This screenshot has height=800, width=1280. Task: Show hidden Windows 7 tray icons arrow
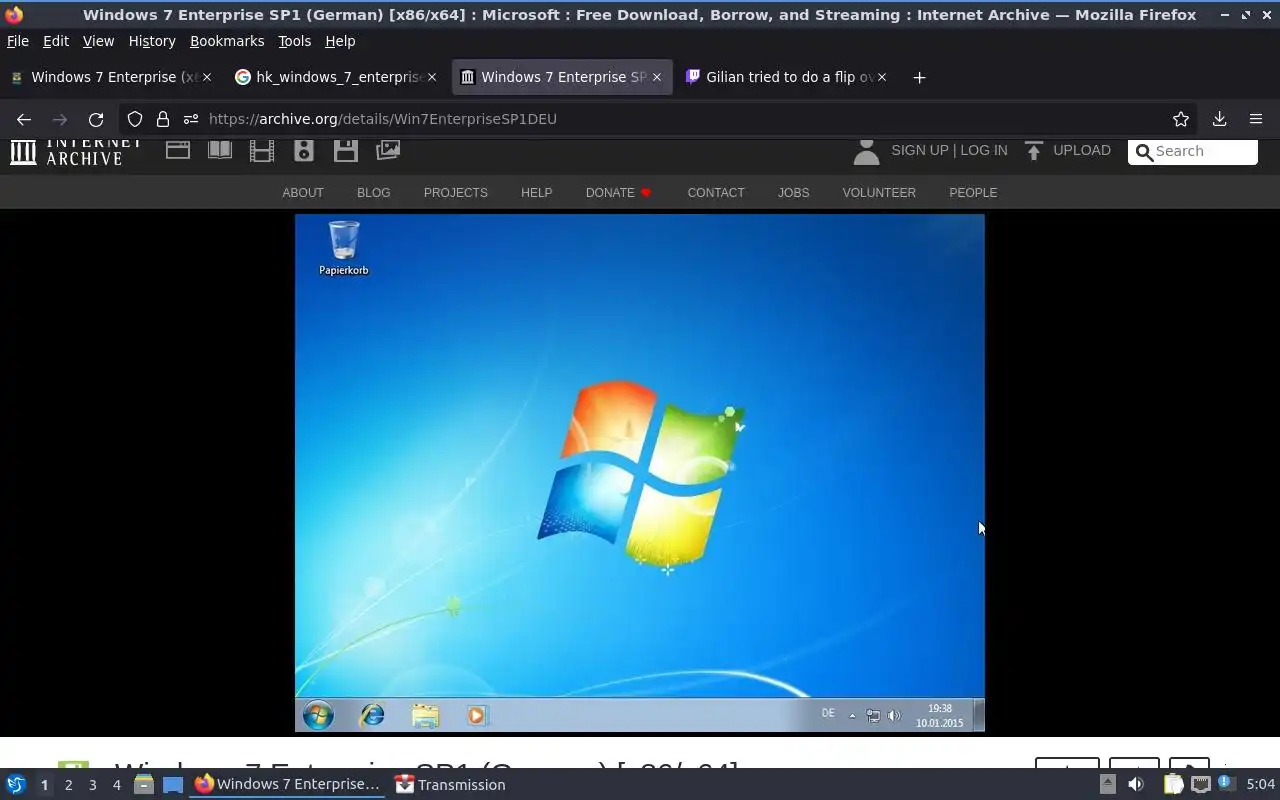point(852,715)
